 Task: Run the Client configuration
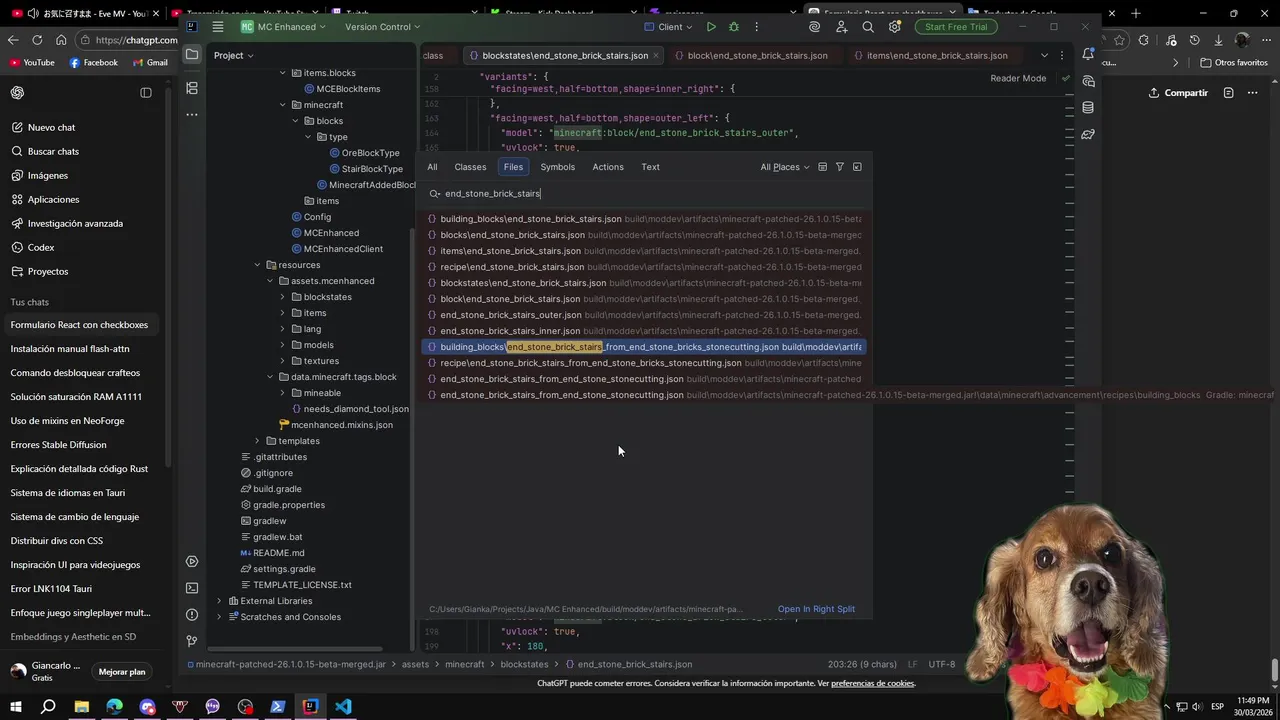[711, 27]
